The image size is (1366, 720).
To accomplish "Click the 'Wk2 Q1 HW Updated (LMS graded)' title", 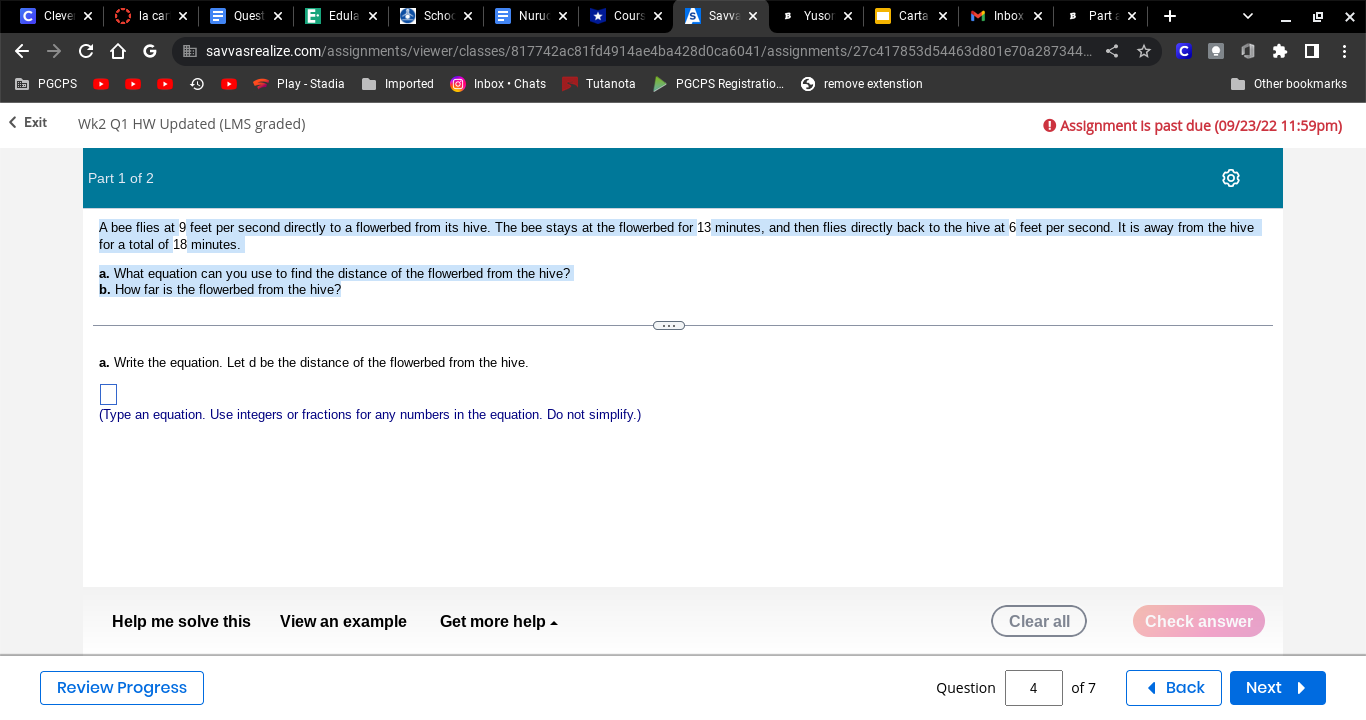I will (192, 123).
